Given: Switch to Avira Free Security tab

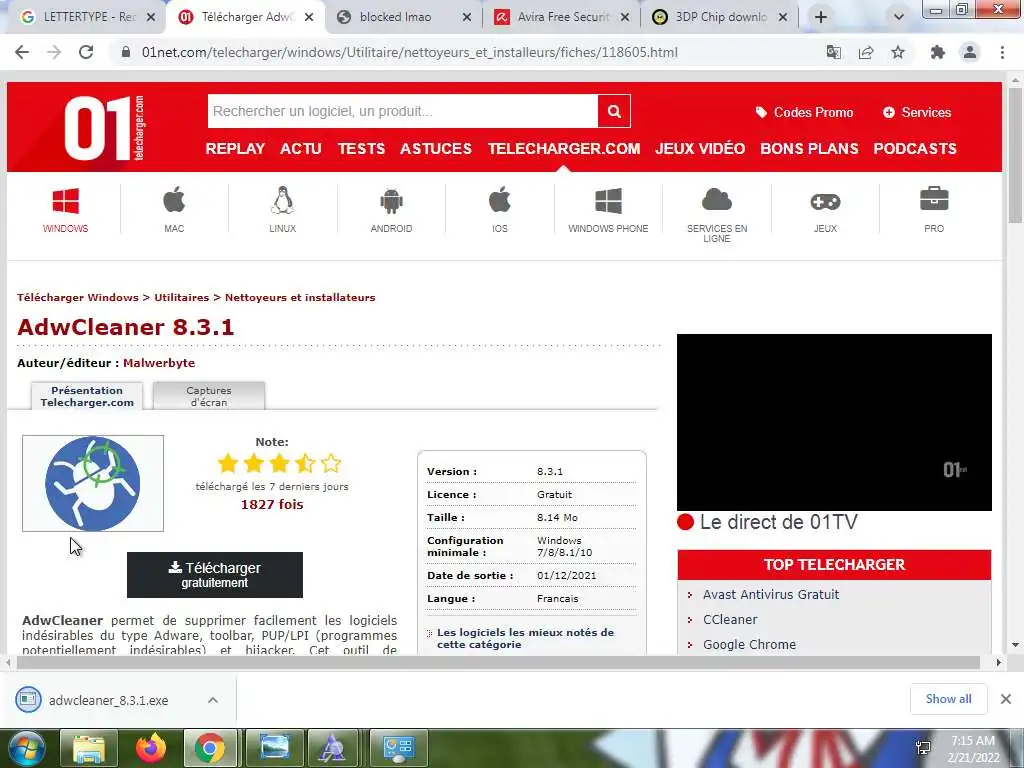Looking at the screenshot, I should coord(562,17).
